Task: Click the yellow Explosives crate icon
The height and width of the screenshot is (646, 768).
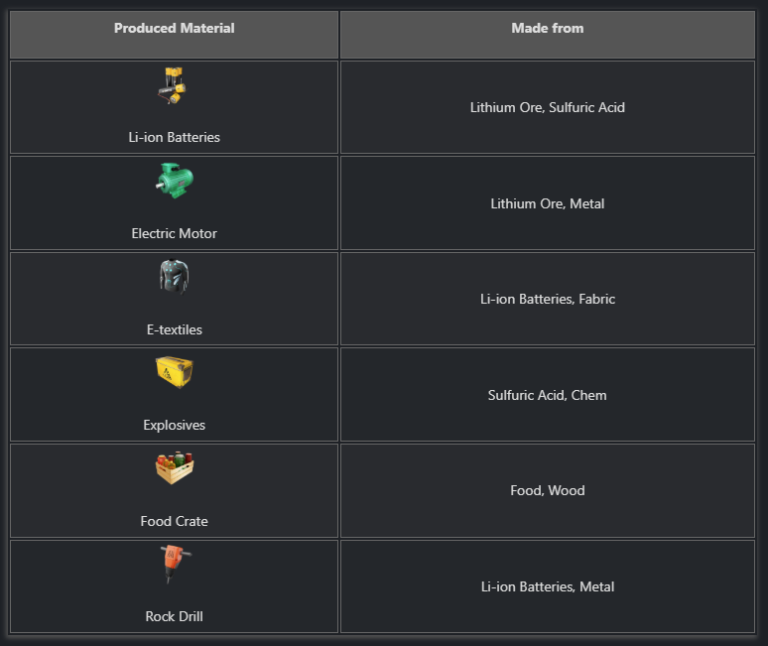Action: [174, 372]
